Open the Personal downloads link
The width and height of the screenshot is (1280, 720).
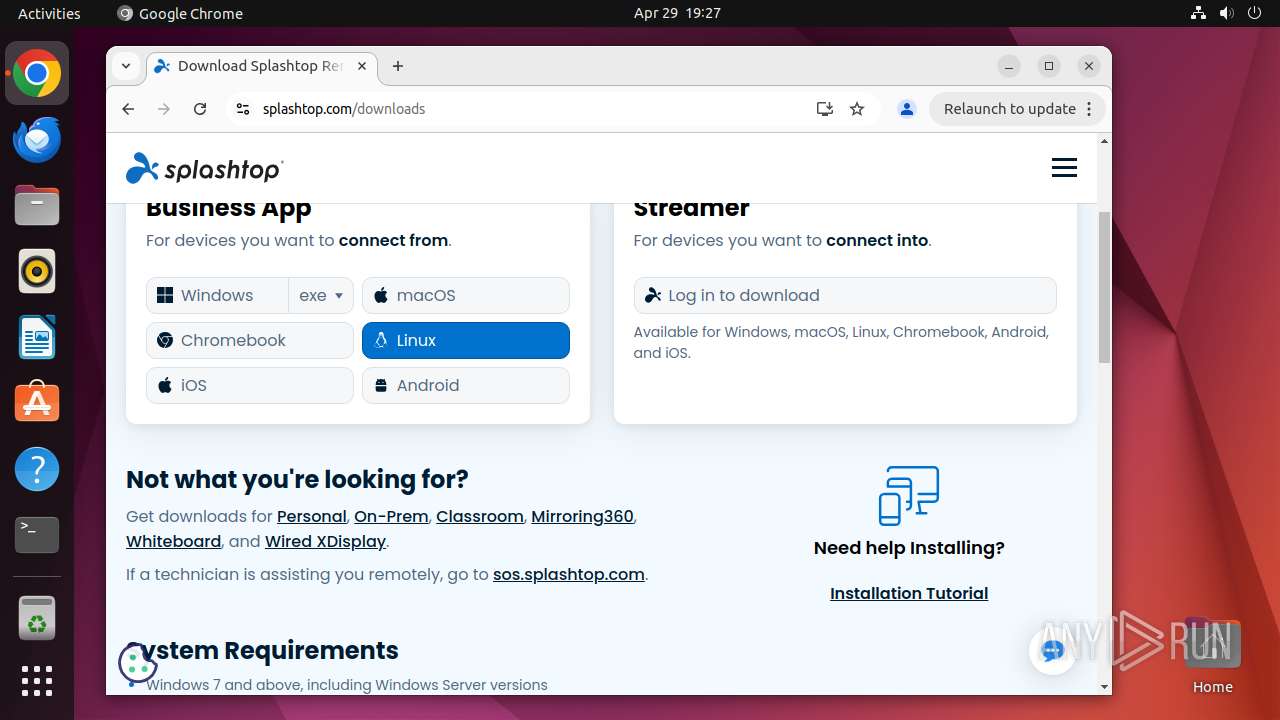pos(311,516)
